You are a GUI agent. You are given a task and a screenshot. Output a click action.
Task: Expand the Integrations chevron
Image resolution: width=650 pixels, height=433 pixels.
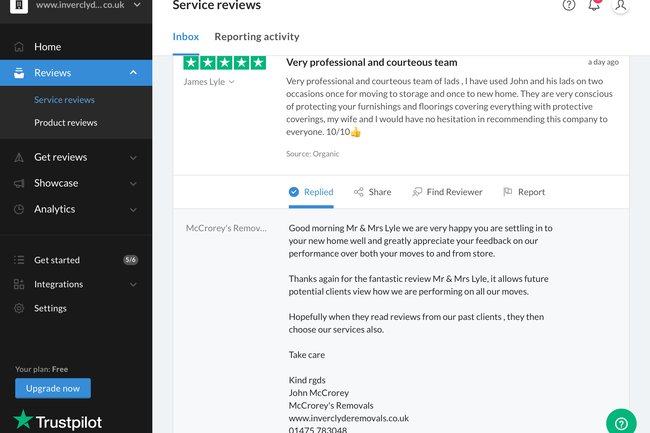click(133, 285)
